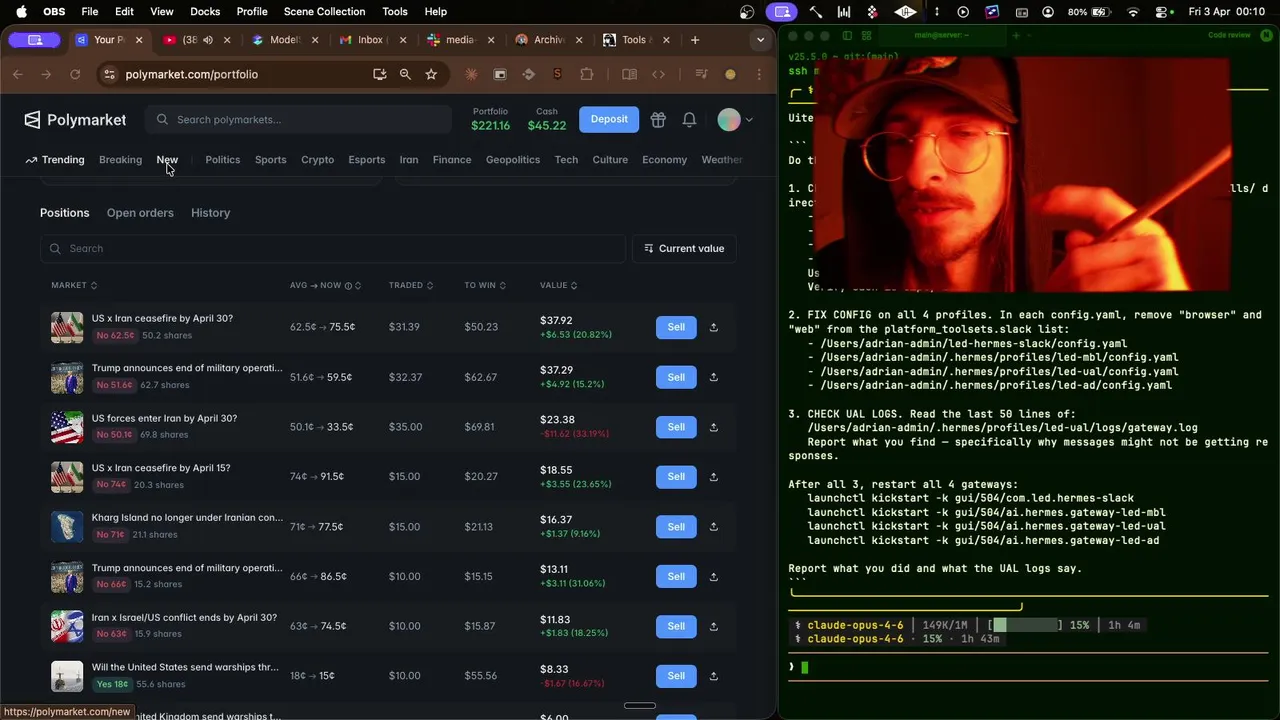Switch to Open orders tab

pos(140,213)
